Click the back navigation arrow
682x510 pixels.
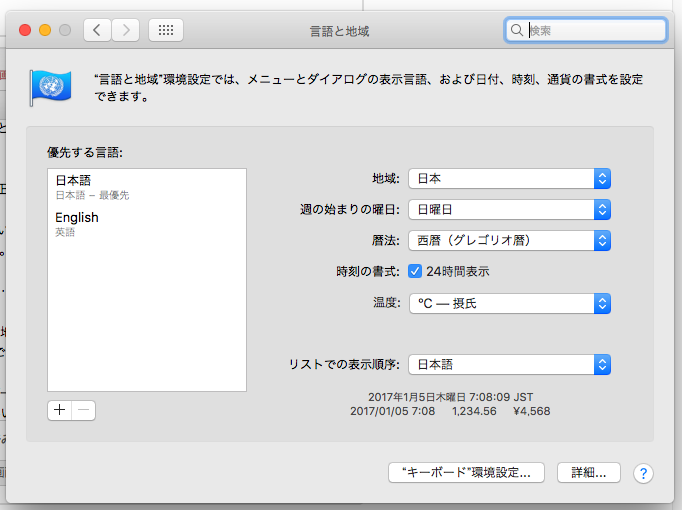point(97,30)
